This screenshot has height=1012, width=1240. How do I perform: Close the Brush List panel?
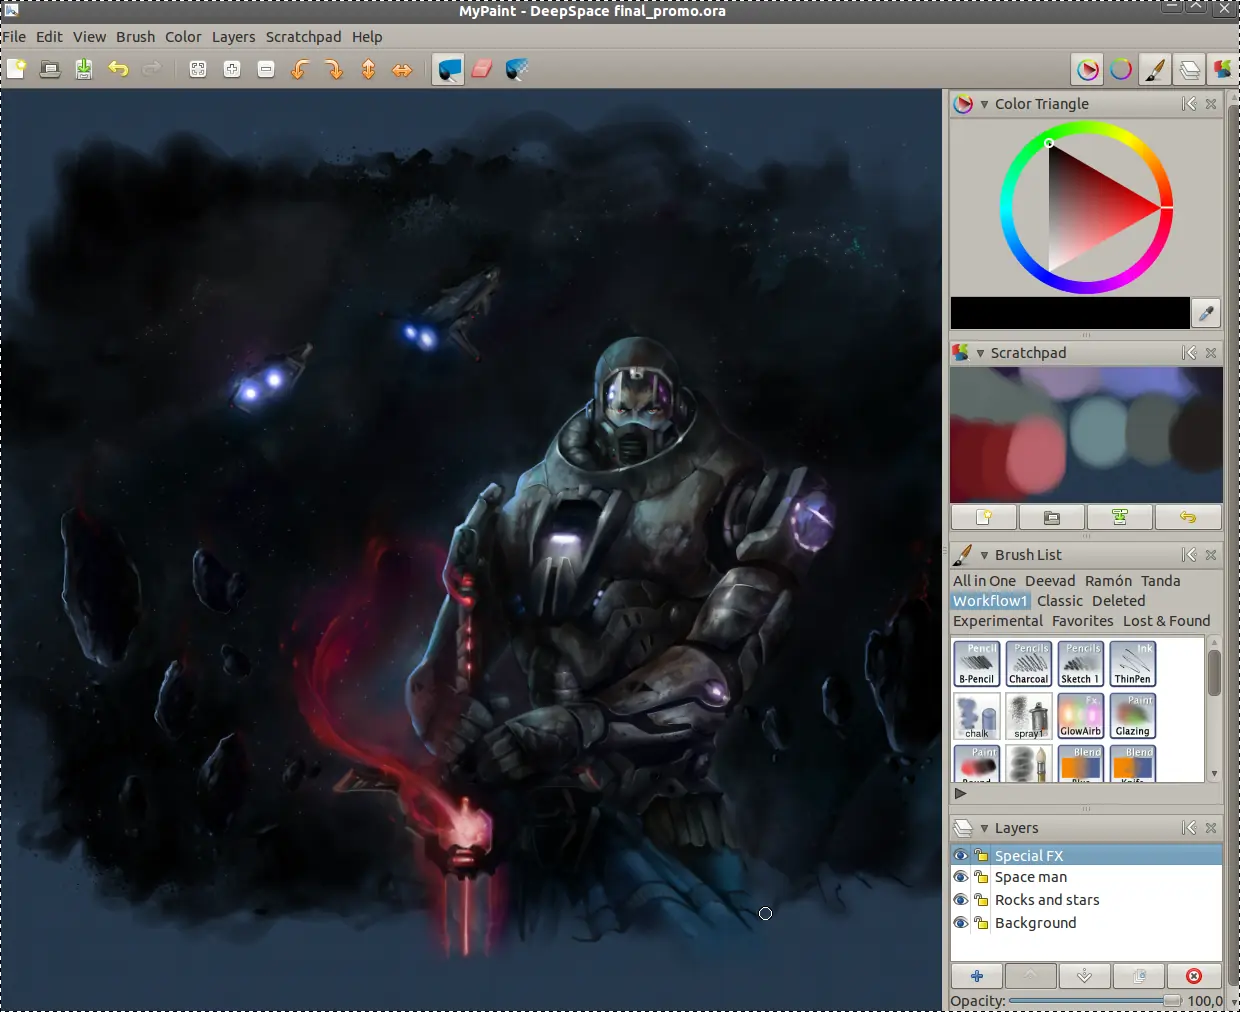tap(1211, 555)
